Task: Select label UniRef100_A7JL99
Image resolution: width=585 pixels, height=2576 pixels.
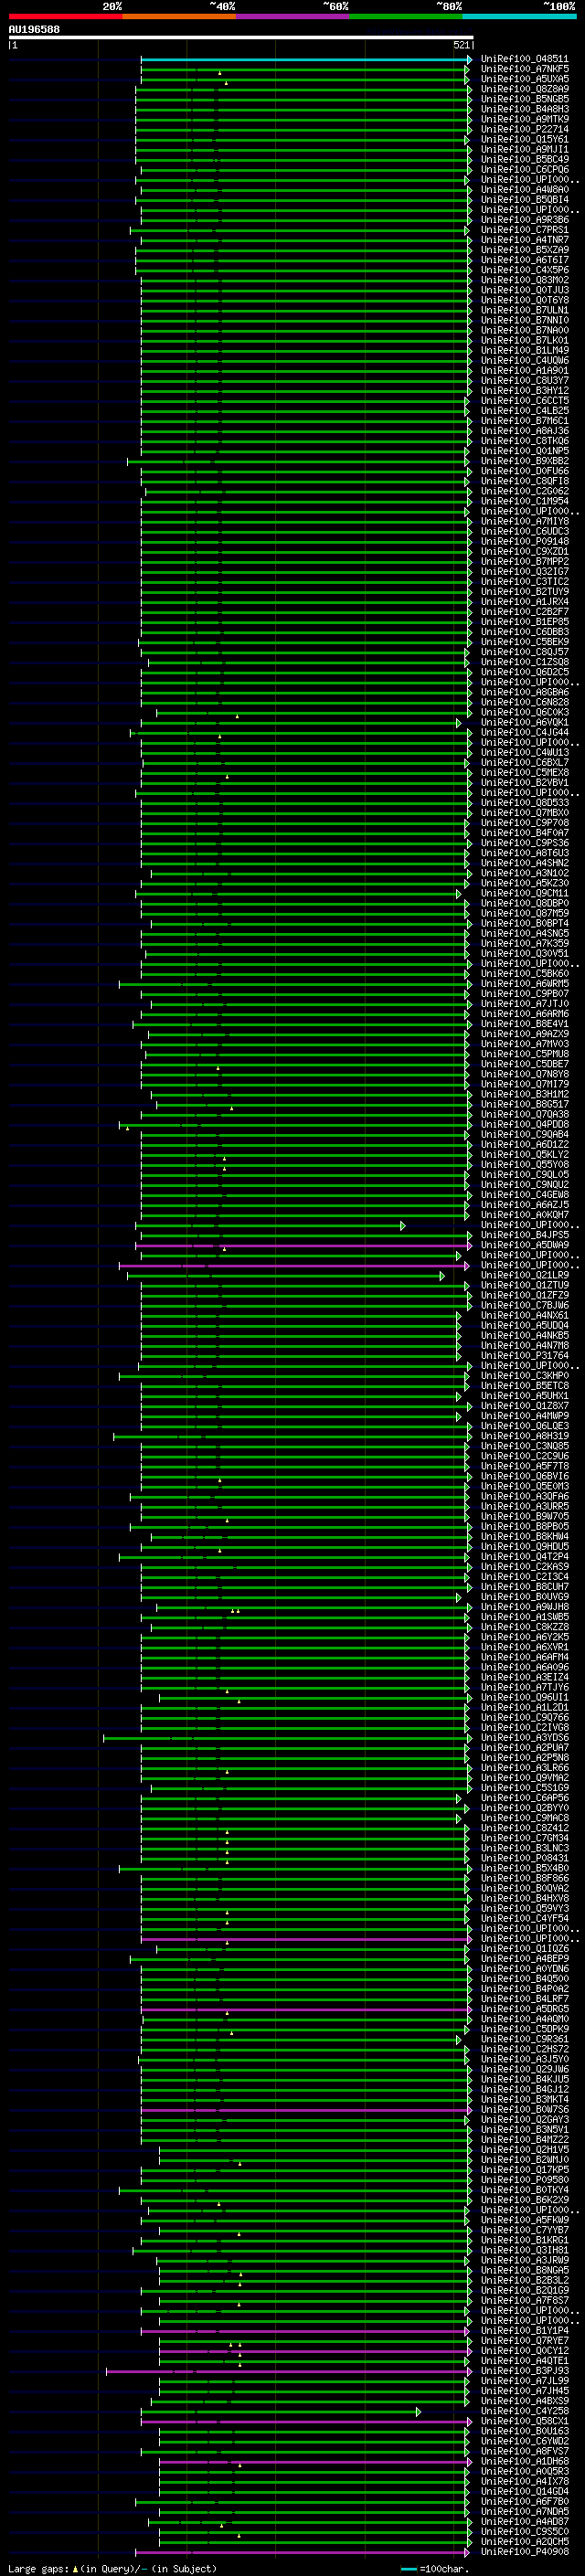Action: [525, 2381]
